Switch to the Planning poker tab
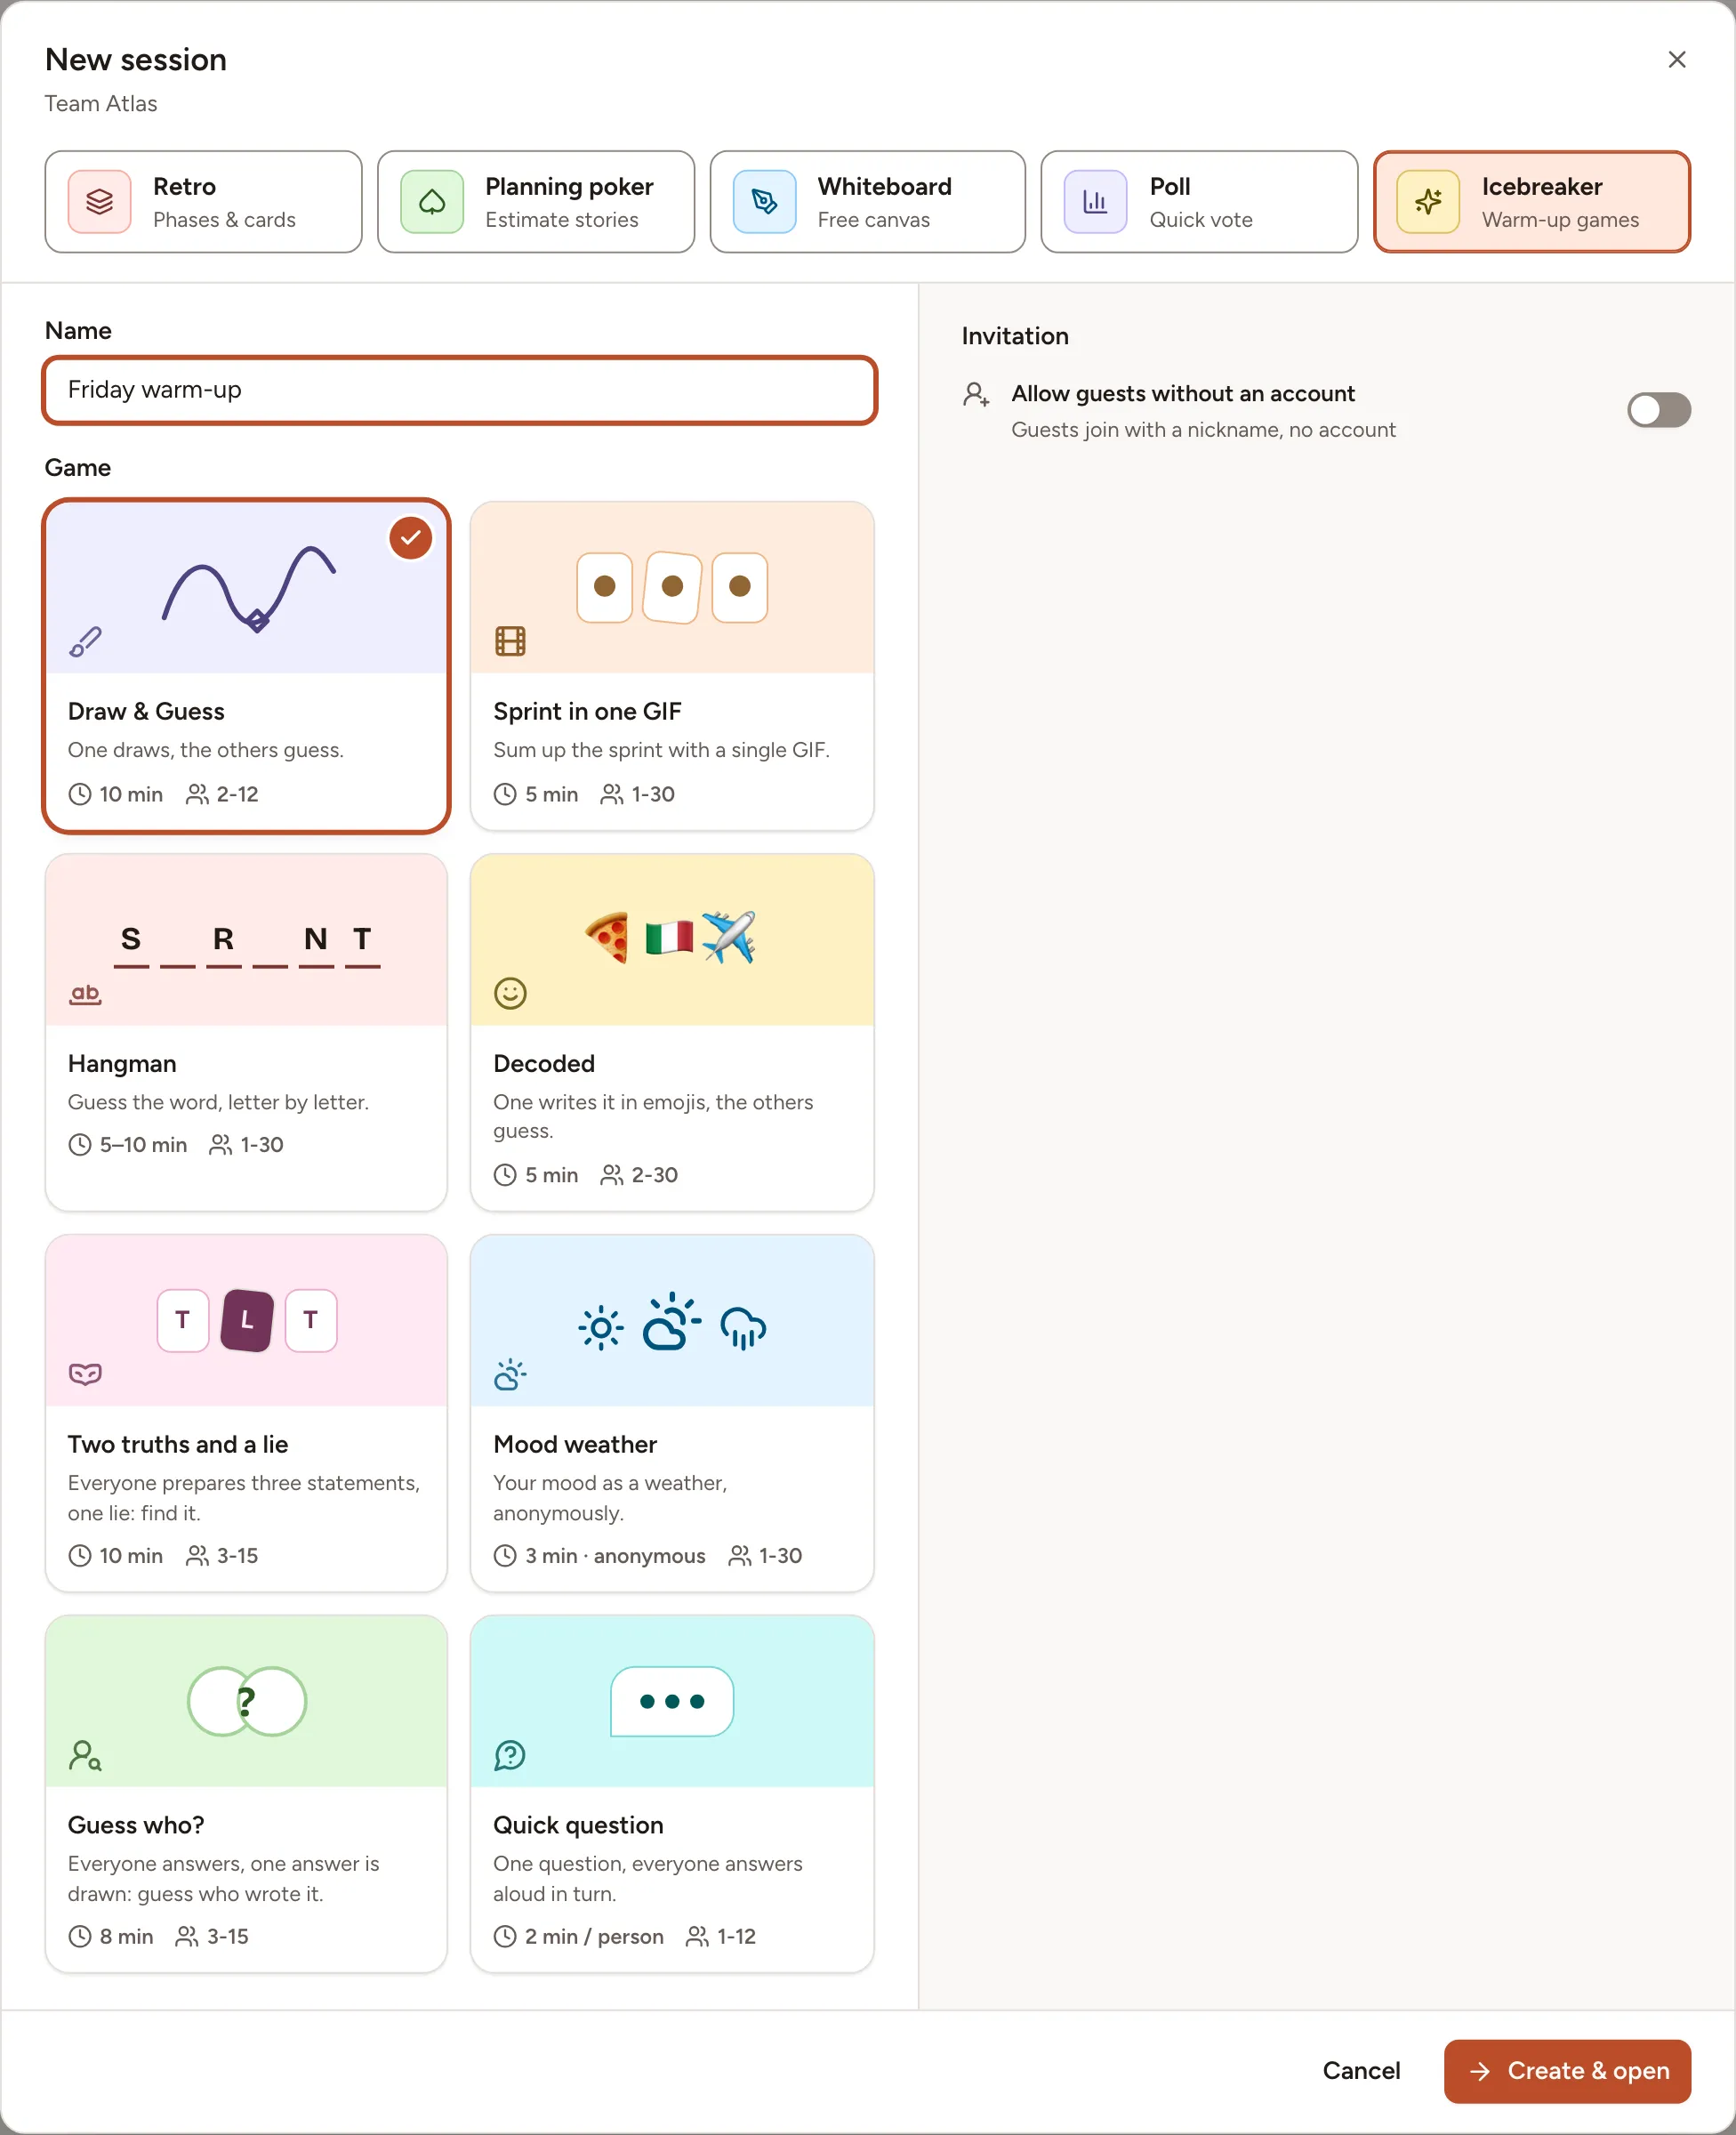1736x2135 pixels. (535, 202)
